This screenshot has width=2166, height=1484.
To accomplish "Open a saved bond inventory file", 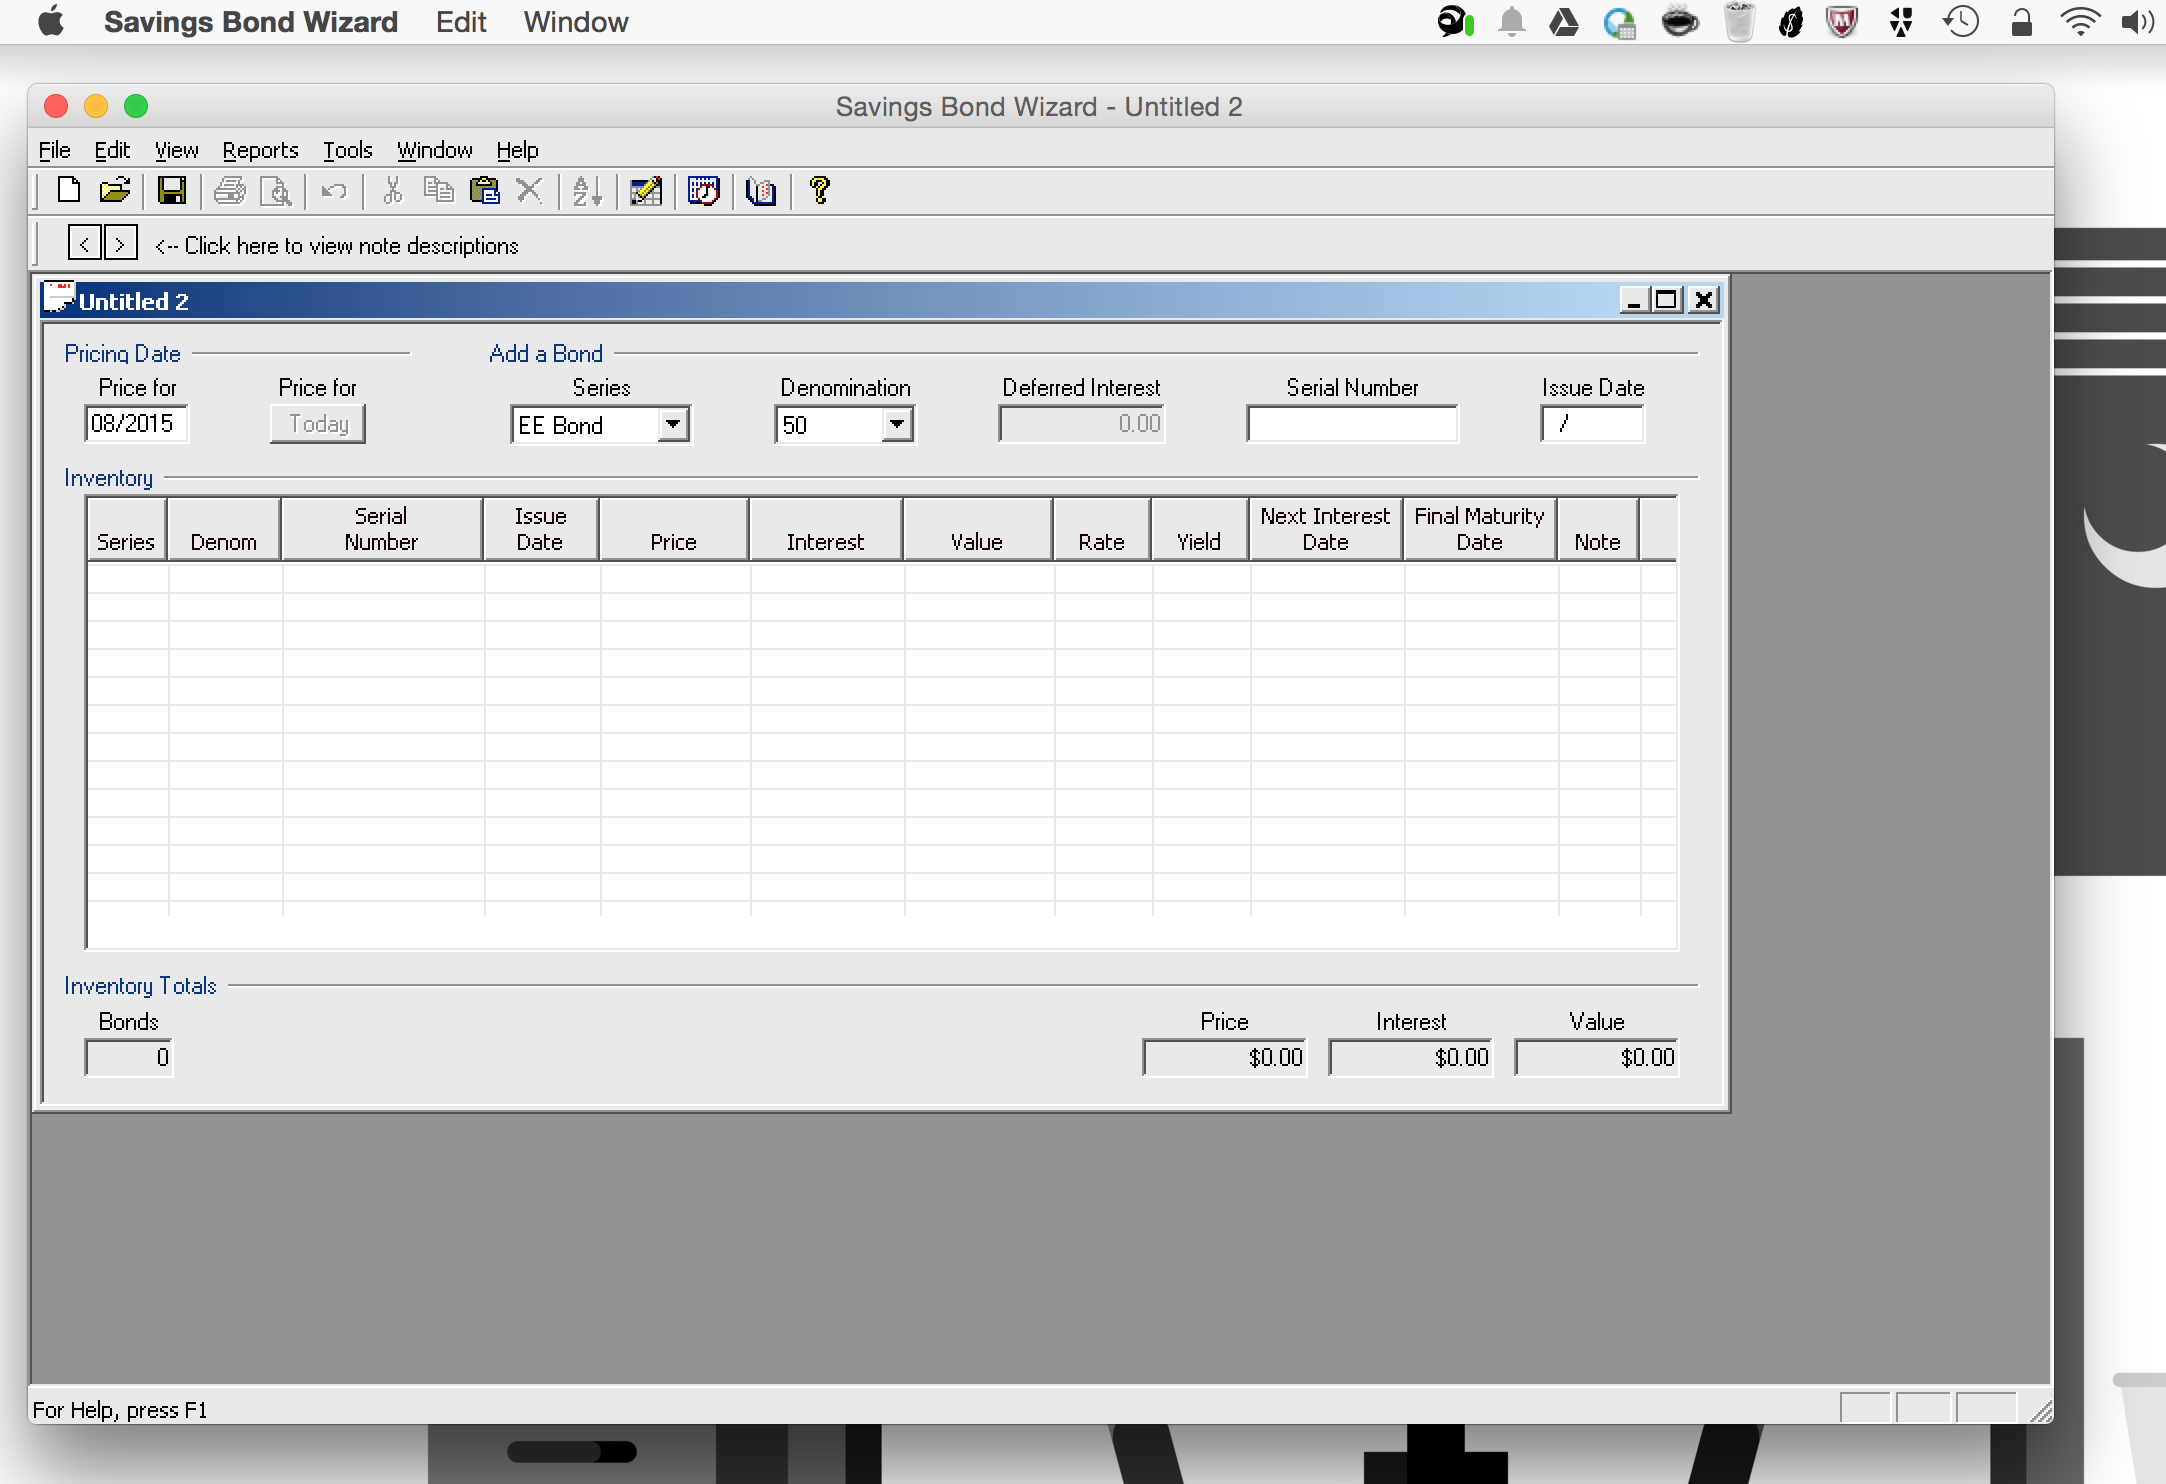I will [x=116, y=190].
